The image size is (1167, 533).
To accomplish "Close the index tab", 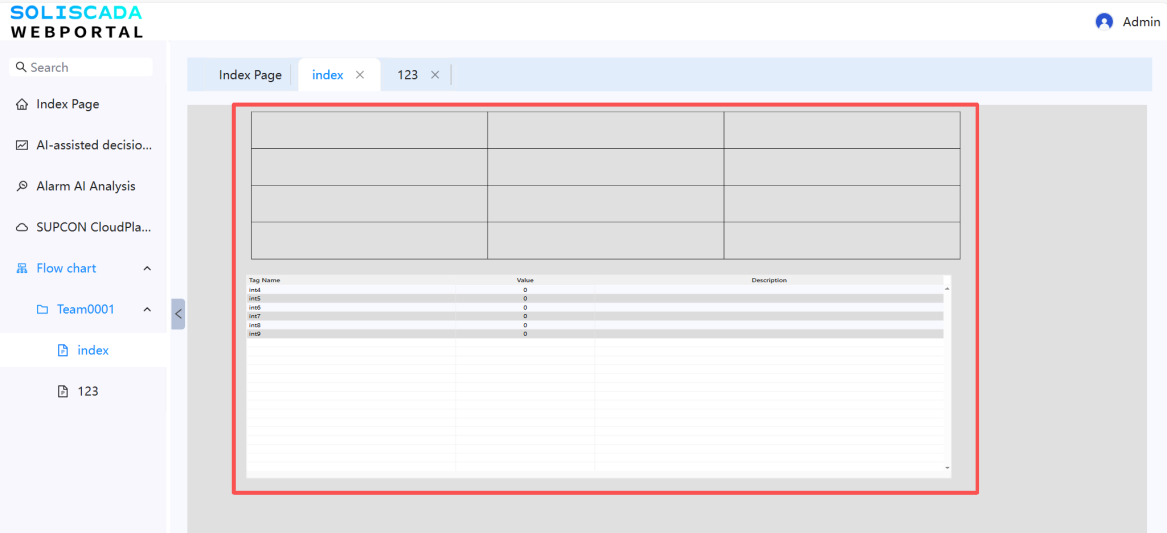I will tap(360, 75).
